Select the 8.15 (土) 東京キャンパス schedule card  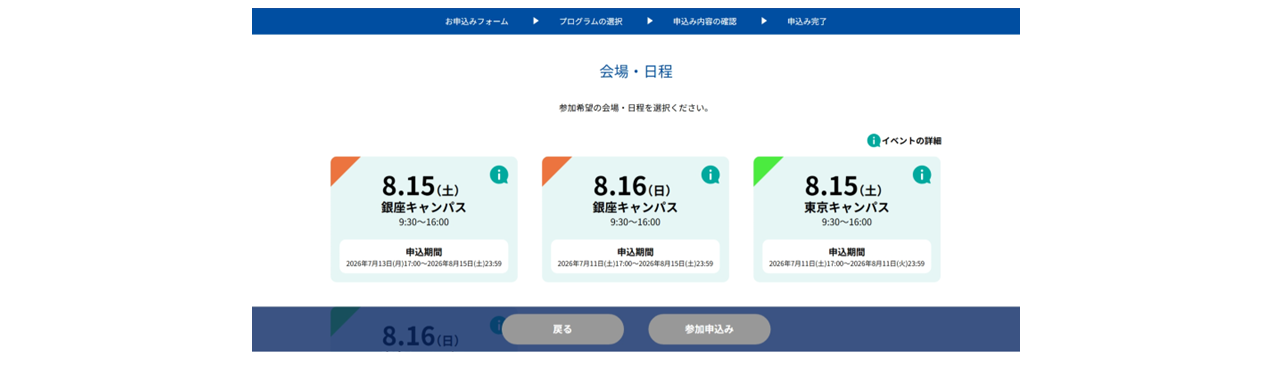point(847,219)
